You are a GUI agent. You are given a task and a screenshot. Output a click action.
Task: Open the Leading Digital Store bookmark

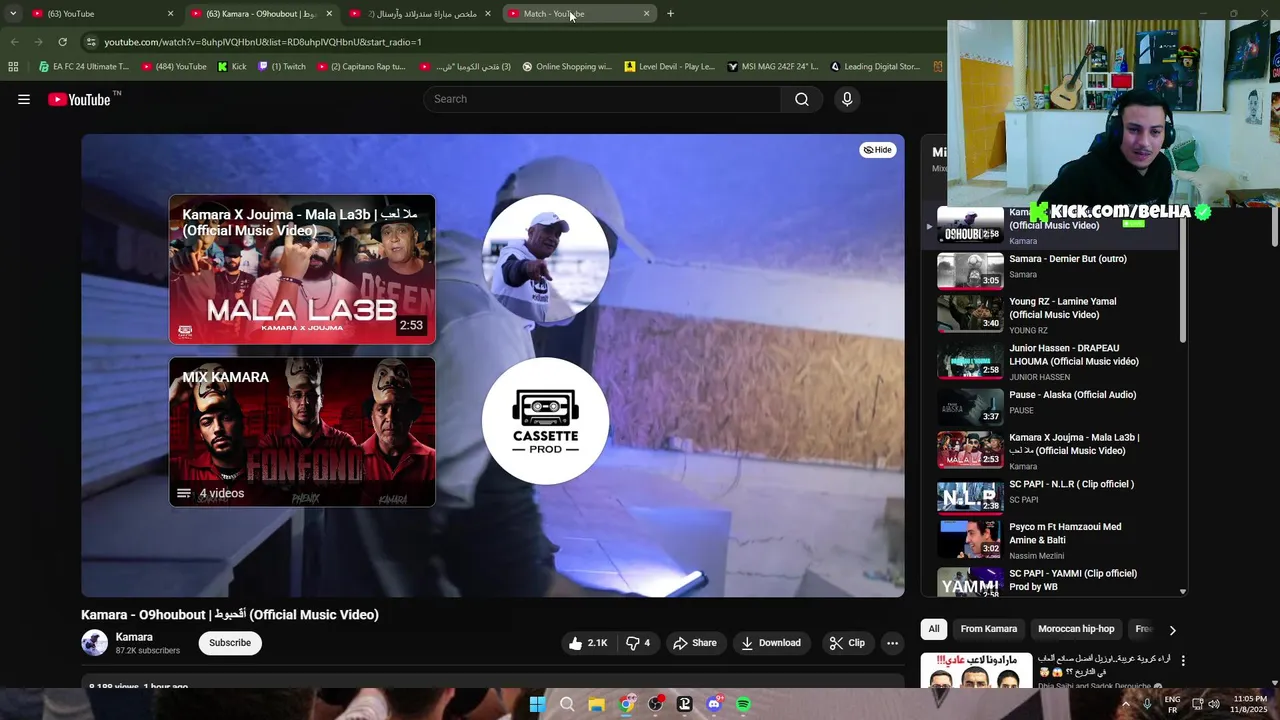click(x=875, y=67)
